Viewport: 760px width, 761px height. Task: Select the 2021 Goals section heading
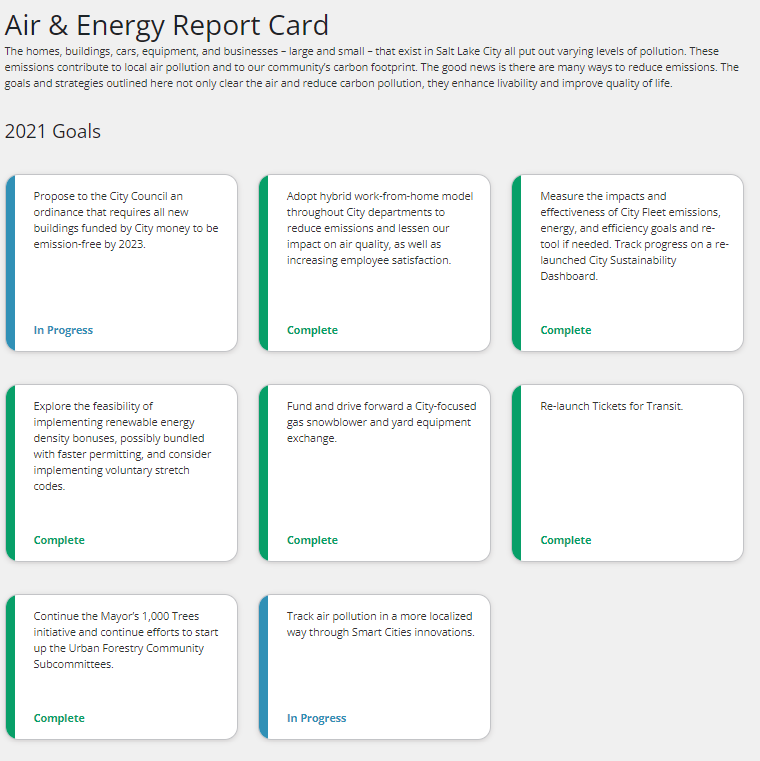click(52, 132)
